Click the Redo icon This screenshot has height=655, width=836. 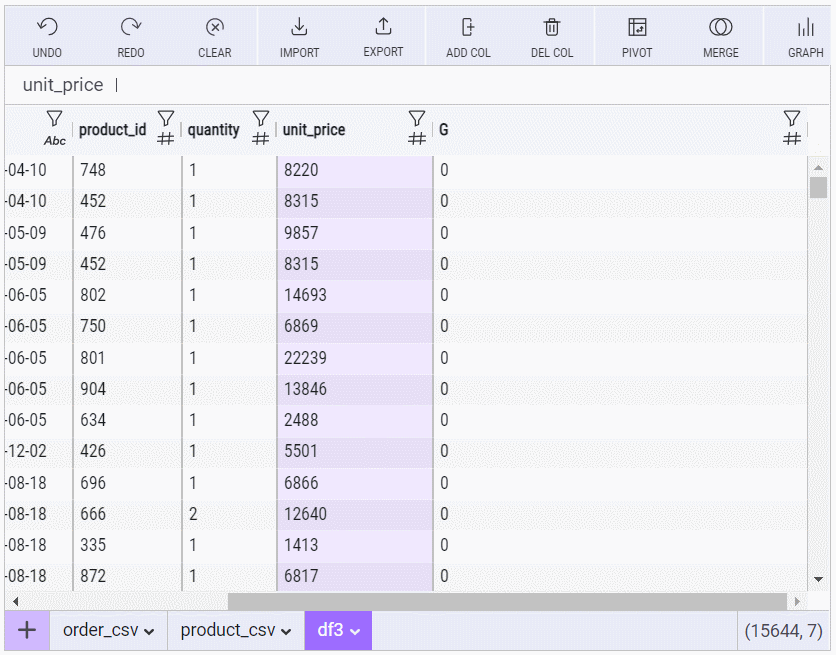pos(131,28)
